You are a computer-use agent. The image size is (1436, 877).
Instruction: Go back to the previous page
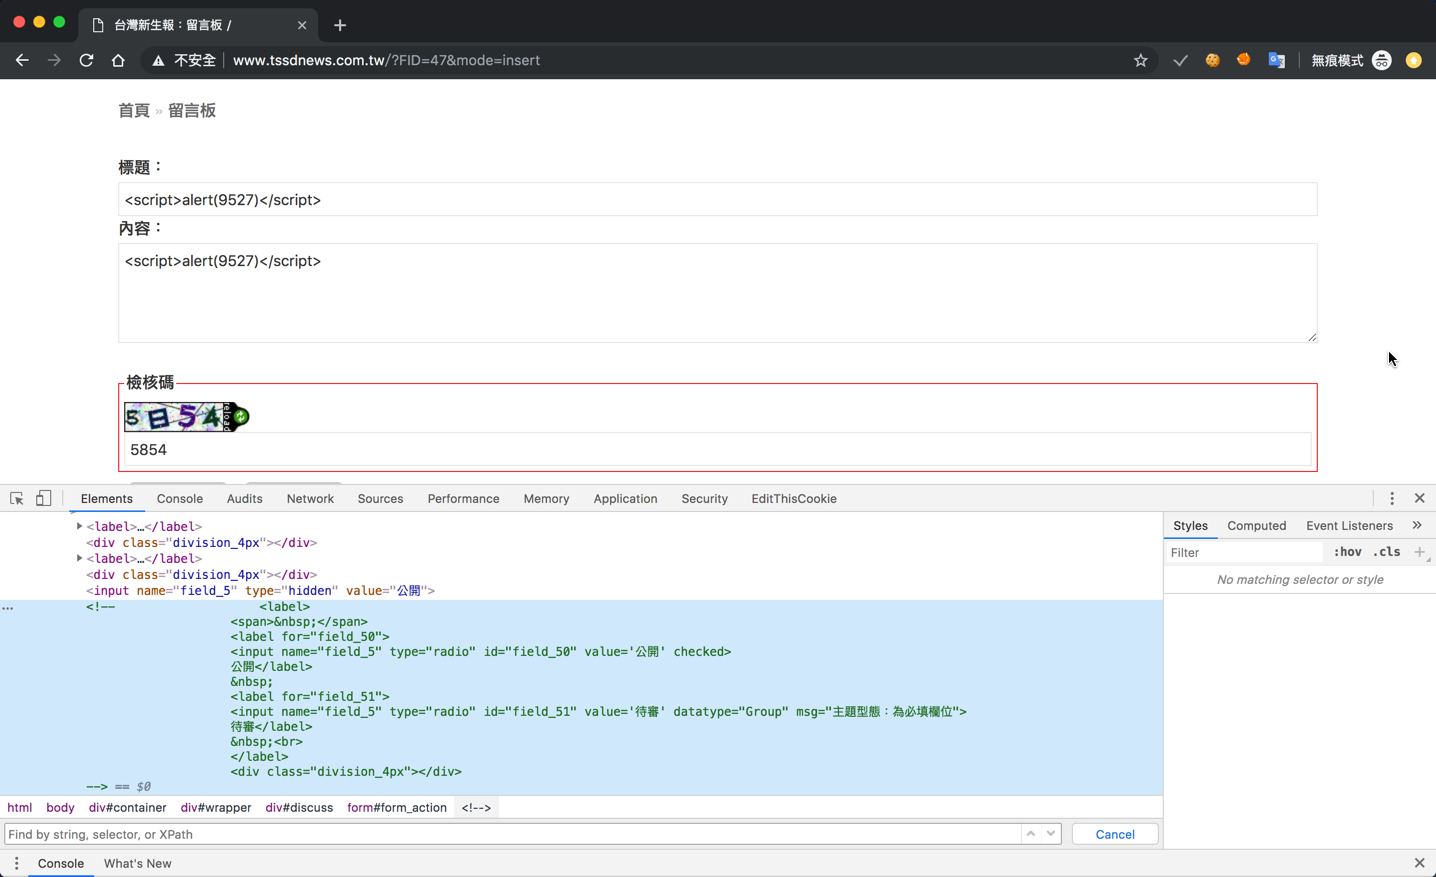pyautogui.click(x=22, y=60)
